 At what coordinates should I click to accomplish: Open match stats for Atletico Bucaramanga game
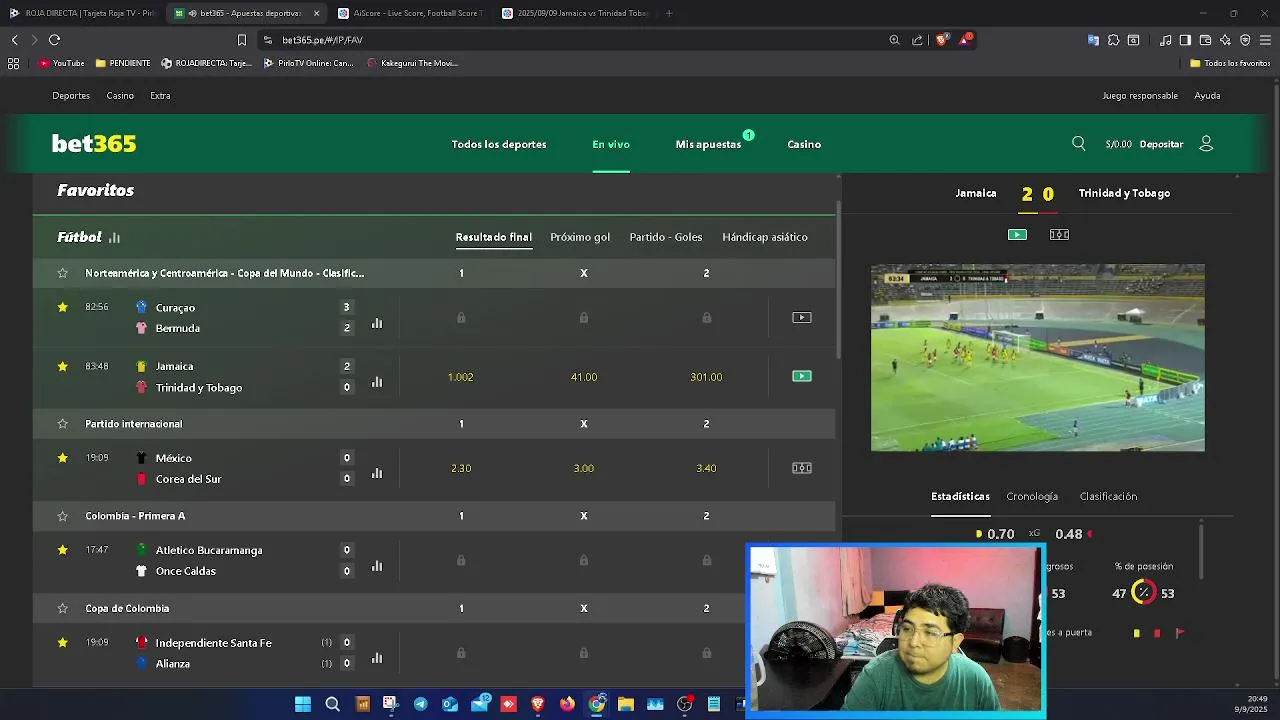[x=377, y=566]
